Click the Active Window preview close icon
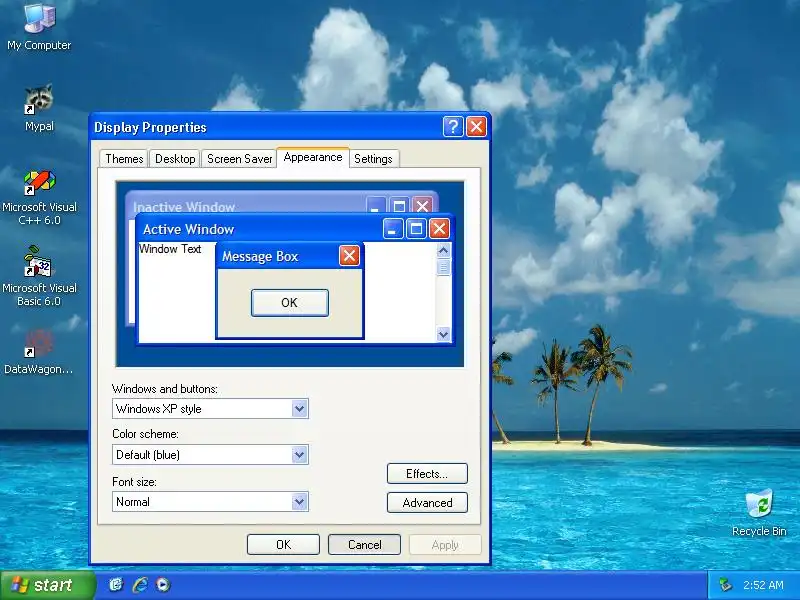Viewport: 800px width, 600px height. pos(439,229)
